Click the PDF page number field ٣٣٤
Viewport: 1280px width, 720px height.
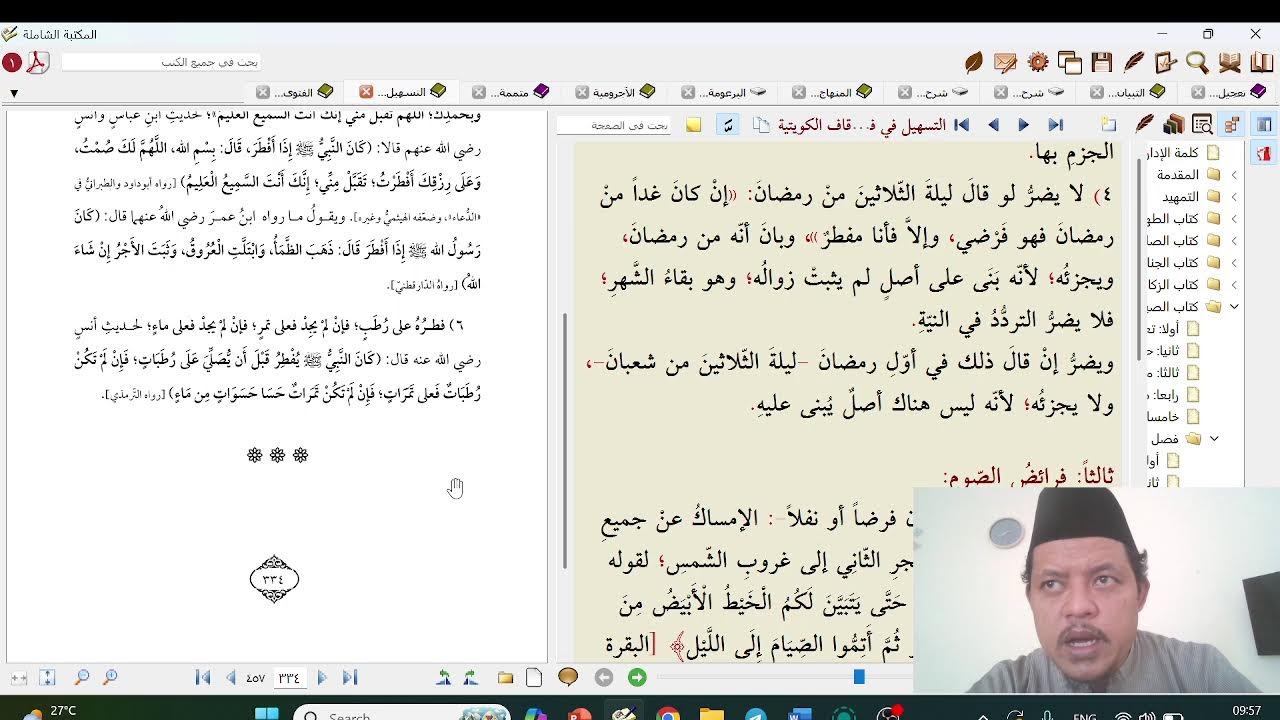pyautogui.click(x=288, y=678)
